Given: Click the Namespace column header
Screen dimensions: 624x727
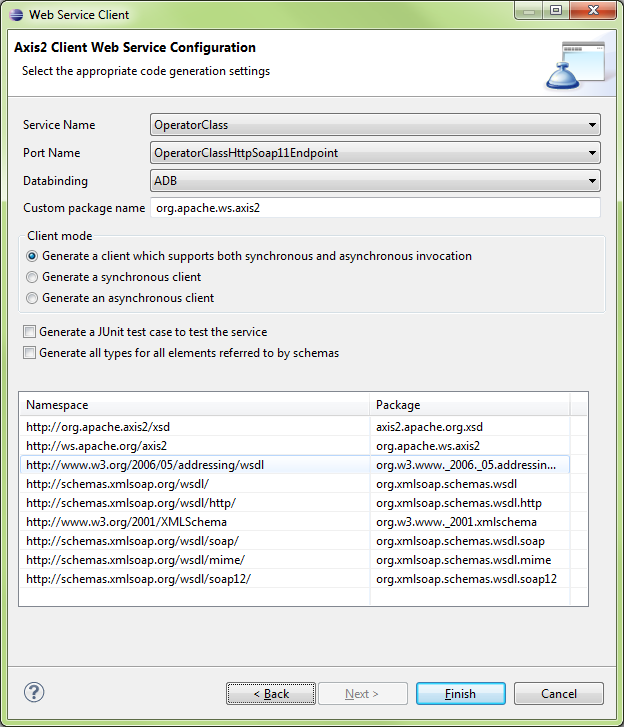Looking at the screenshot, I should [194, 405].
